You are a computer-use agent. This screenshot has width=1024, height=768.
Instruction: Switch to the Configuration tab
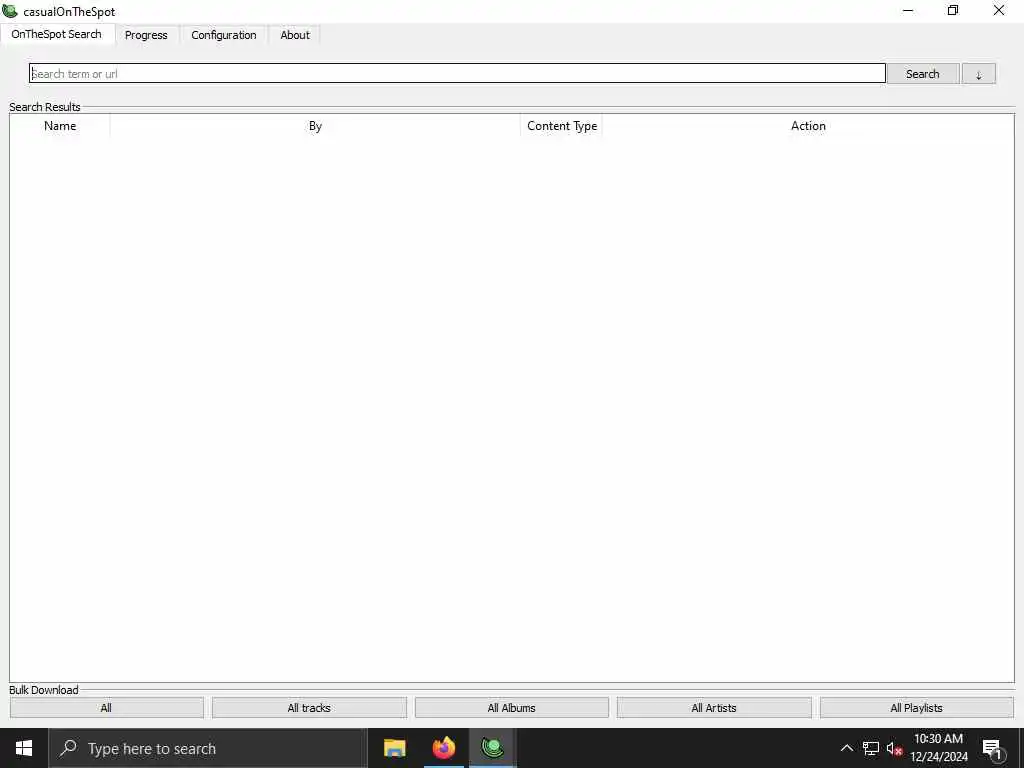tap(223, 35)
